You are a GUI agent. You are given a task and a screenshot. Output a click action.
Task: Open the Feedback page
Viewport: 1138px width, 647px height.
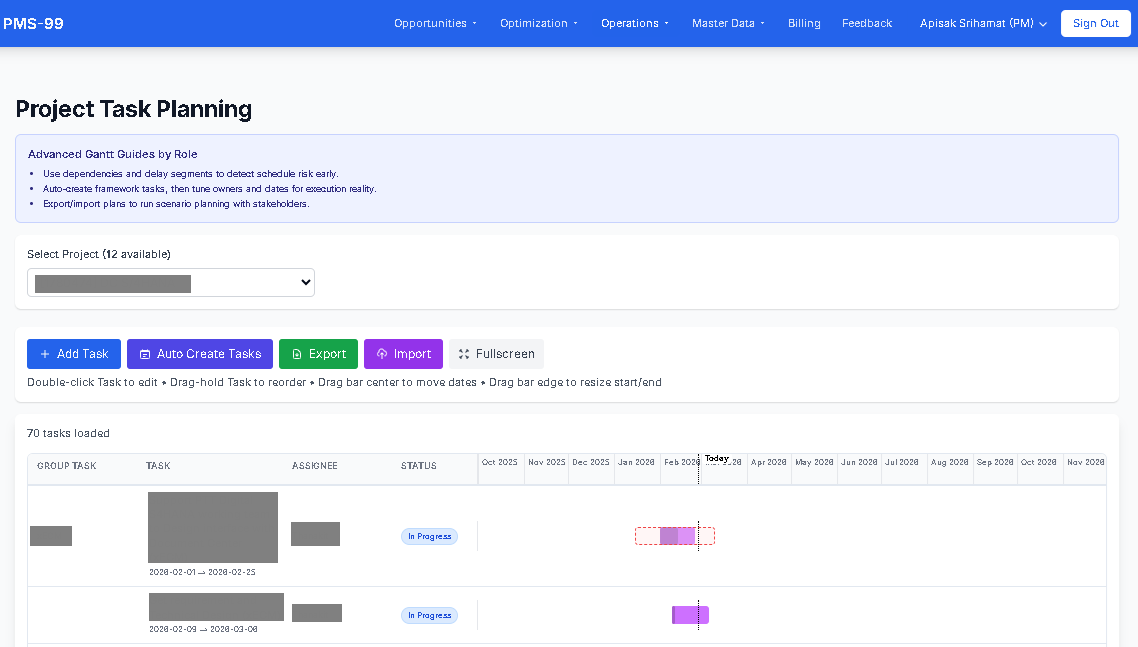[867, 23]
